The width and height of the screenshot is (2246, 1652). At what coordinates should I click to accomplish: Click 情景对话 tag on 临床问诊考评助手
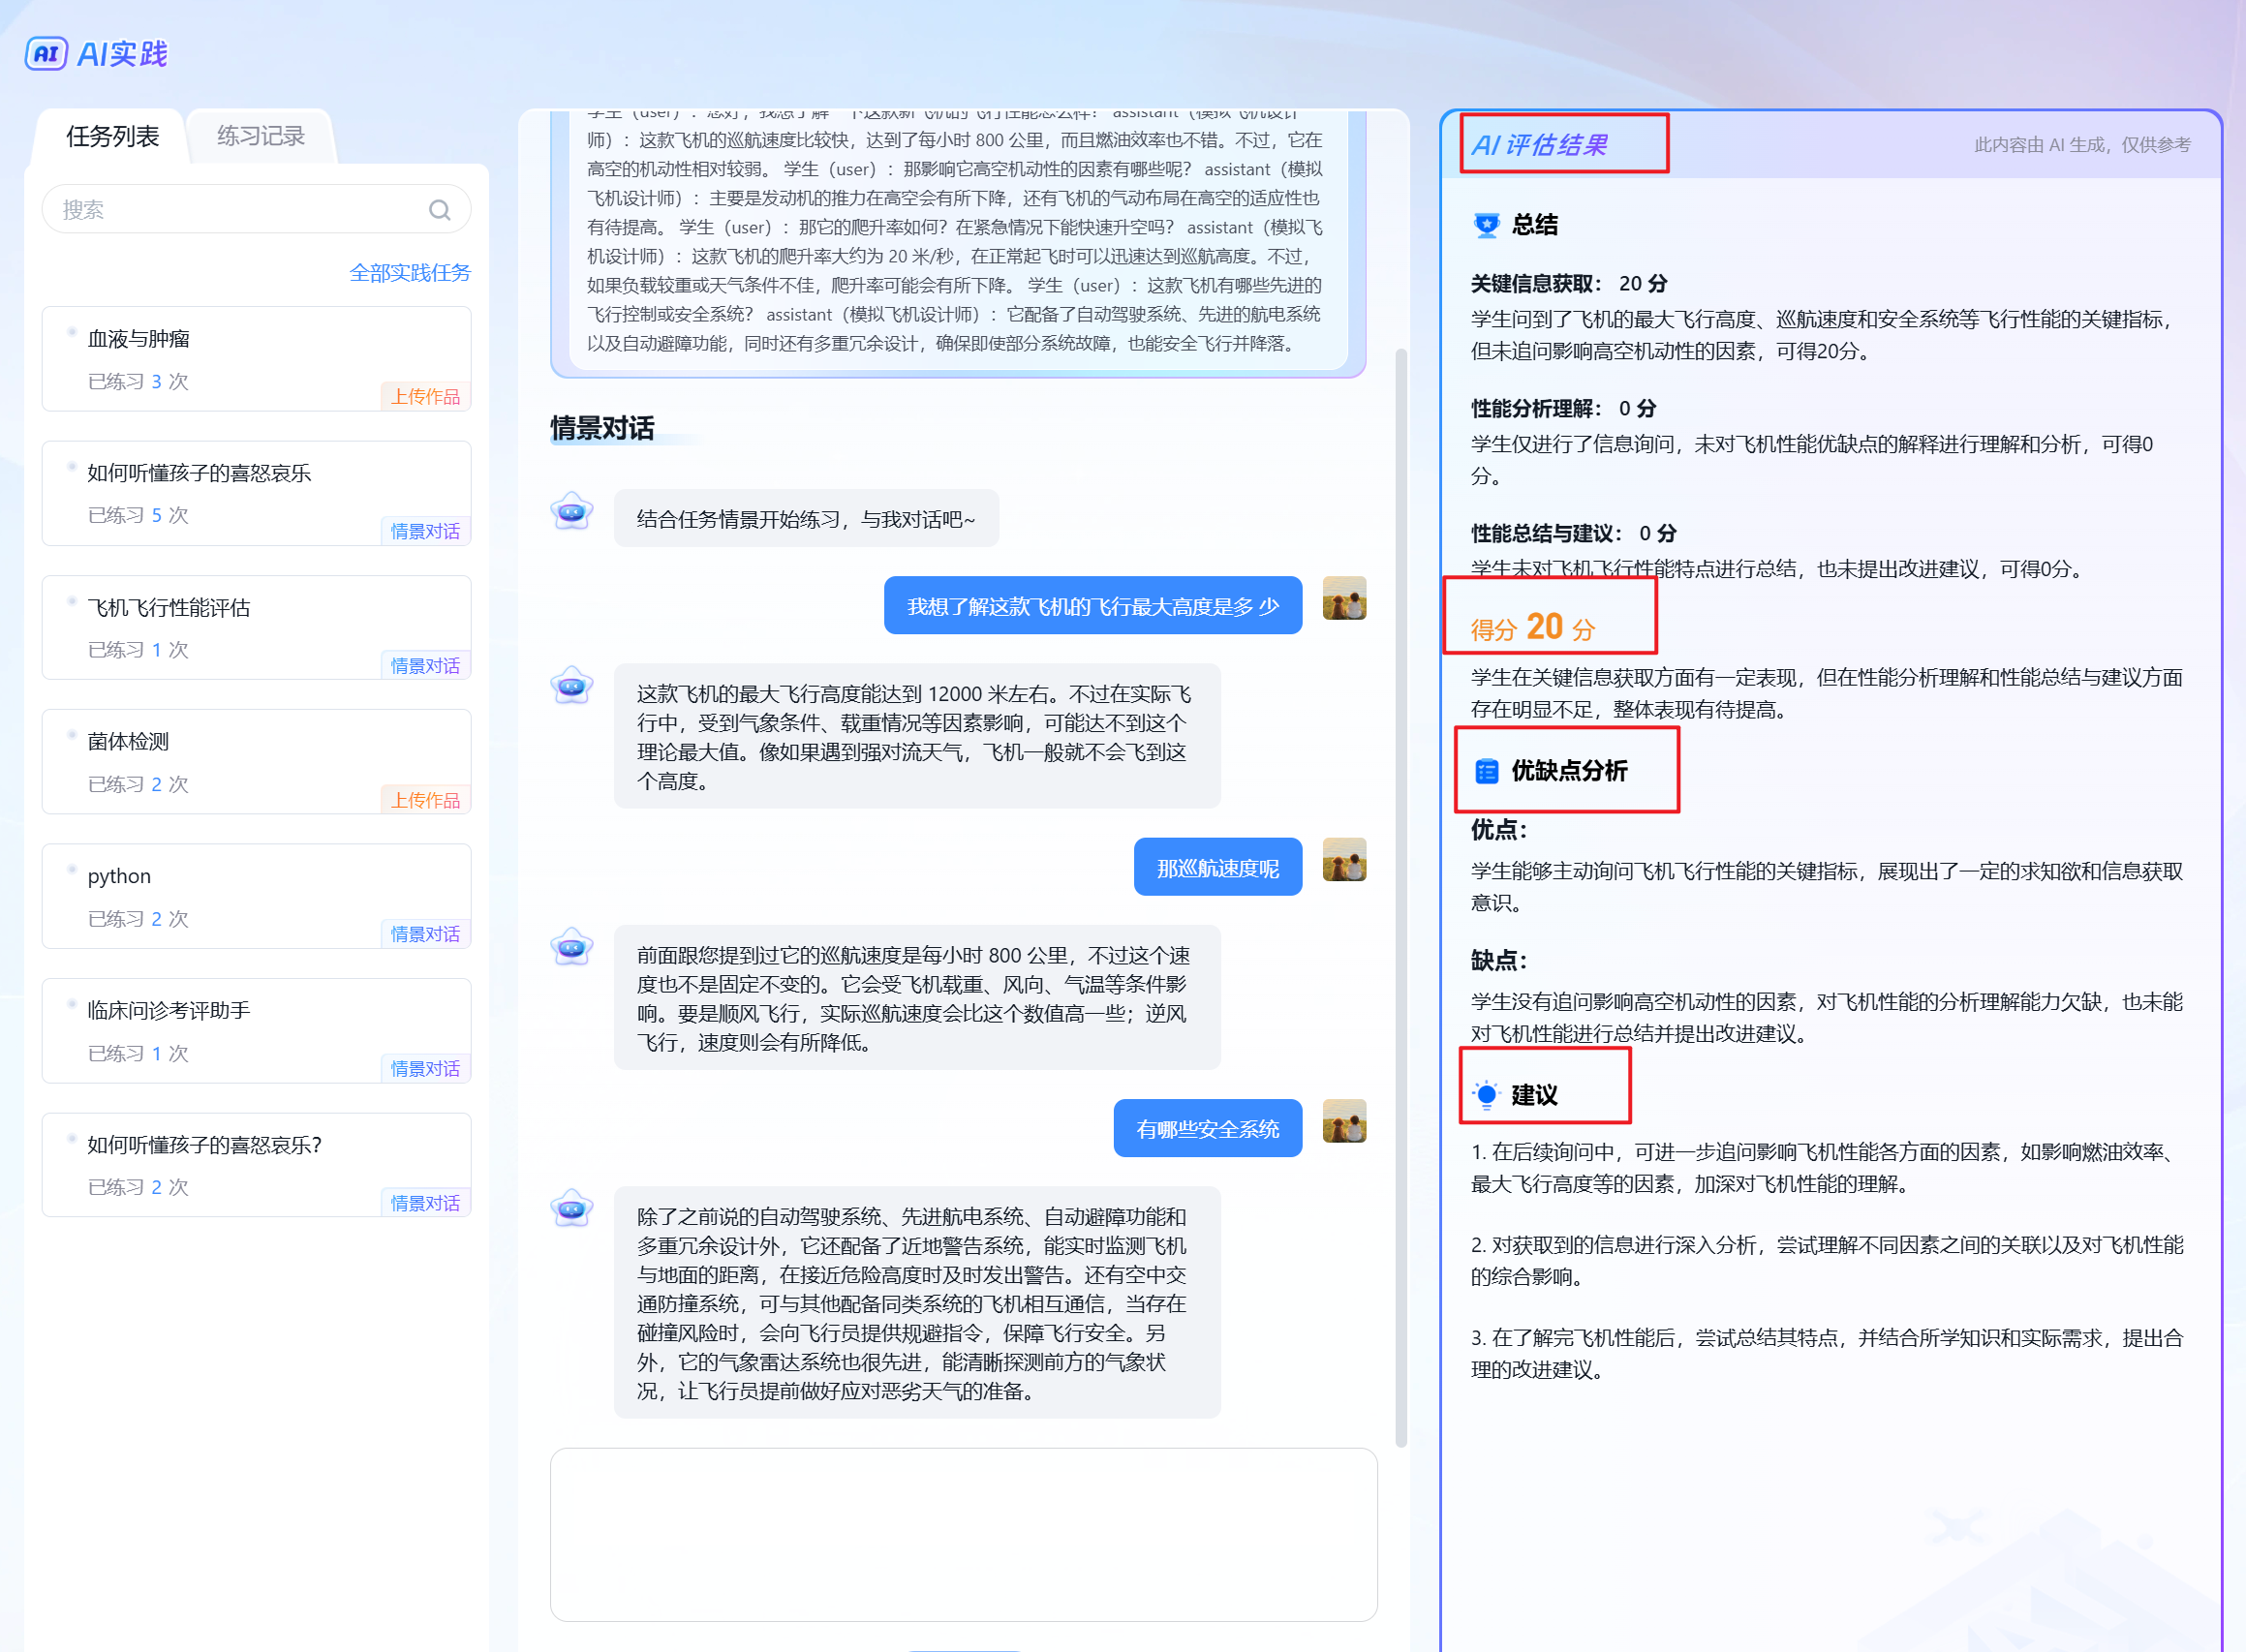point(425,1069)
